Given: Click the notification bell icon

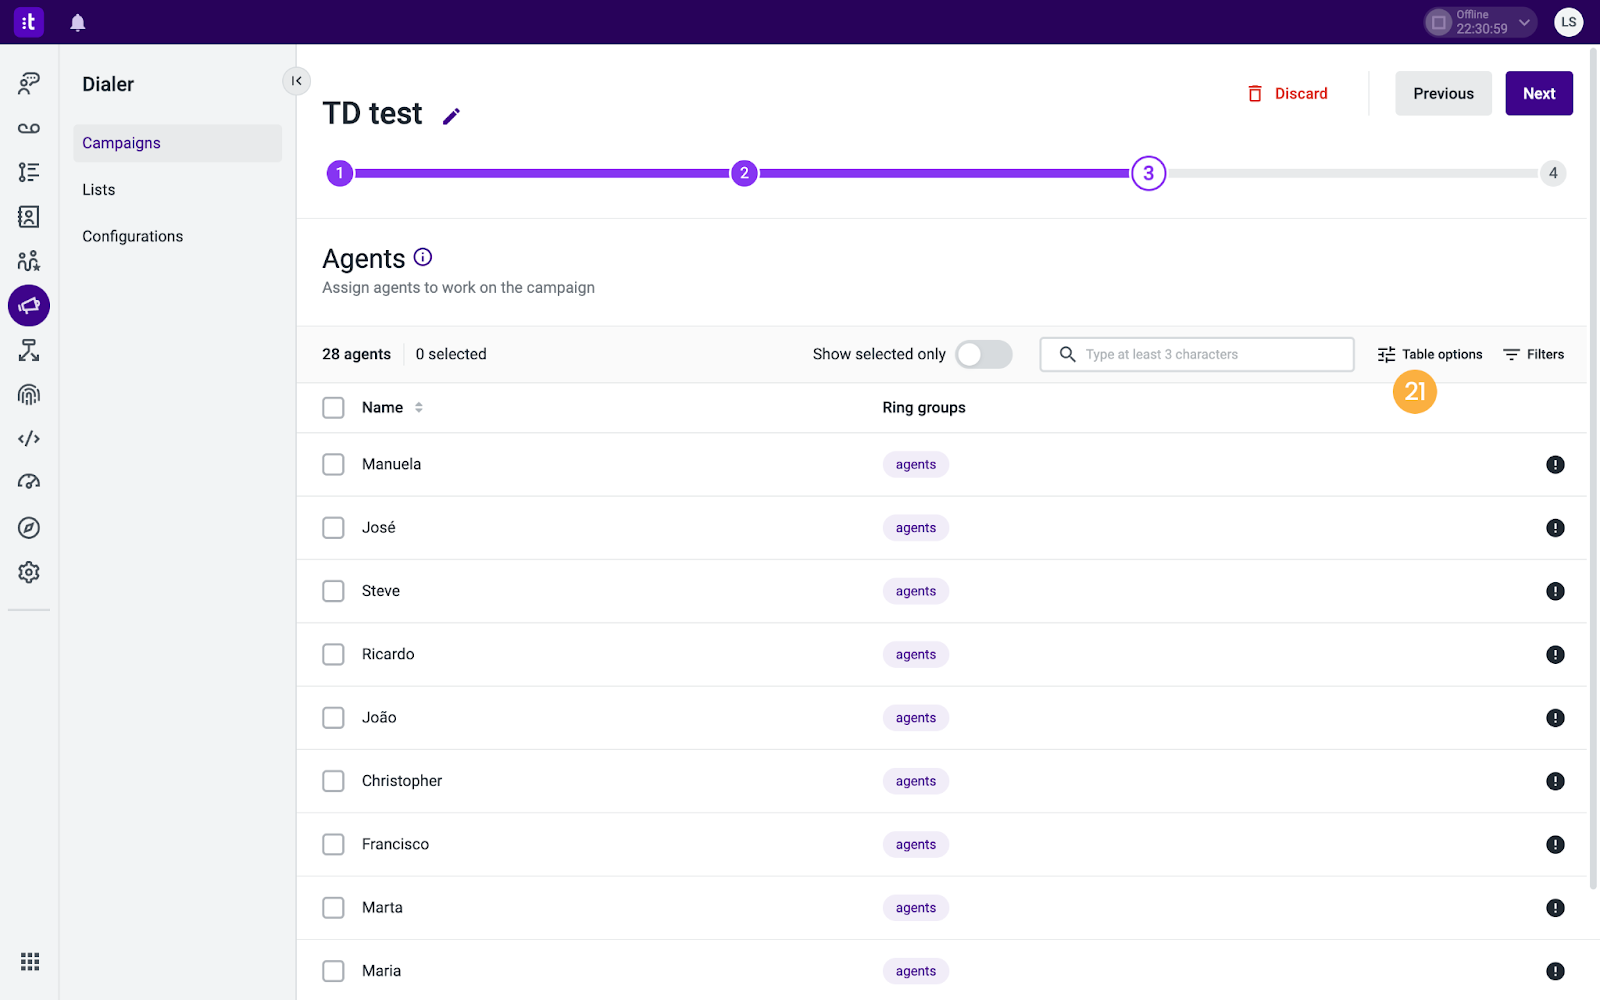Looking at the screenshot, I should 77,22.
